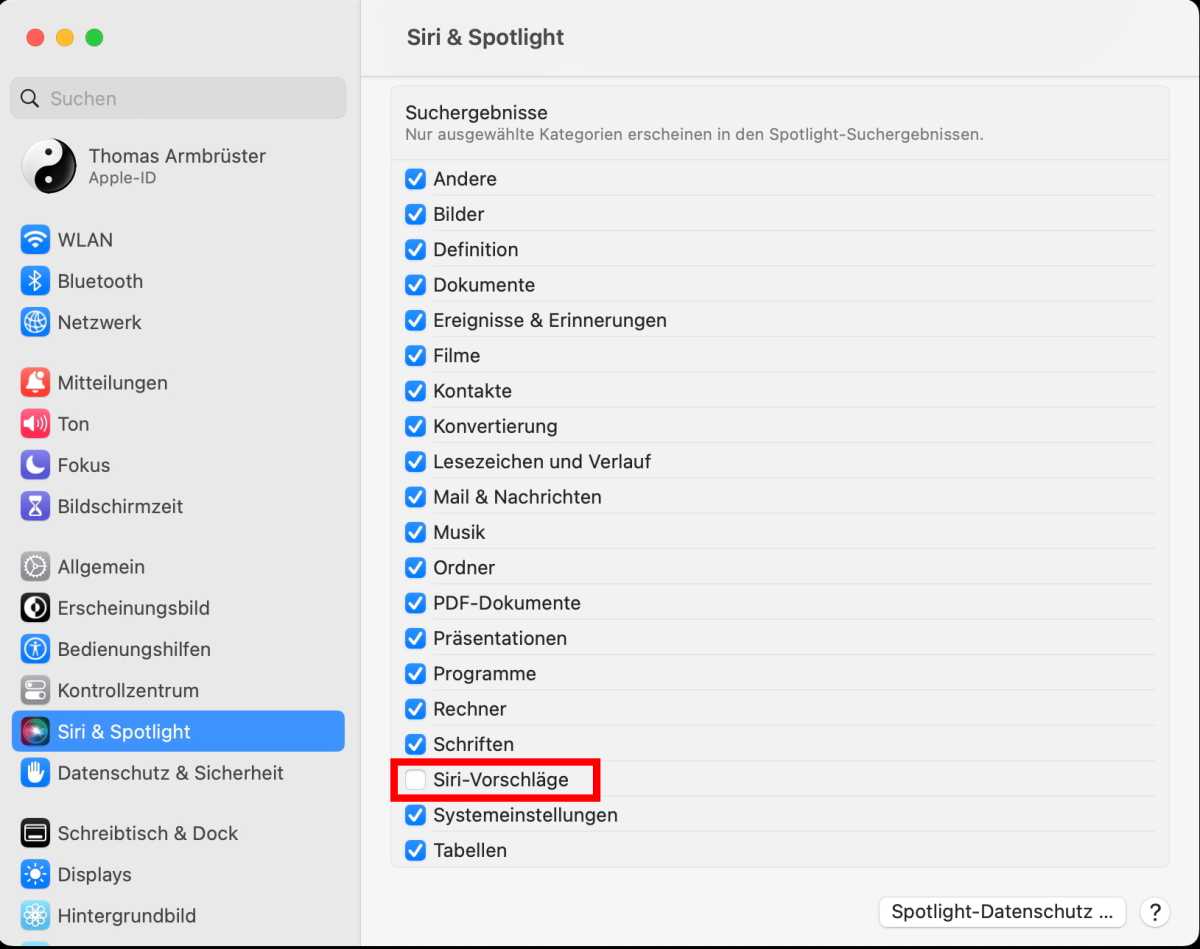This screenshot has height=949, width=1200.
Task: Toggle Ereignisse & Erinnerungen checkbox
Action: click(415, 320)
